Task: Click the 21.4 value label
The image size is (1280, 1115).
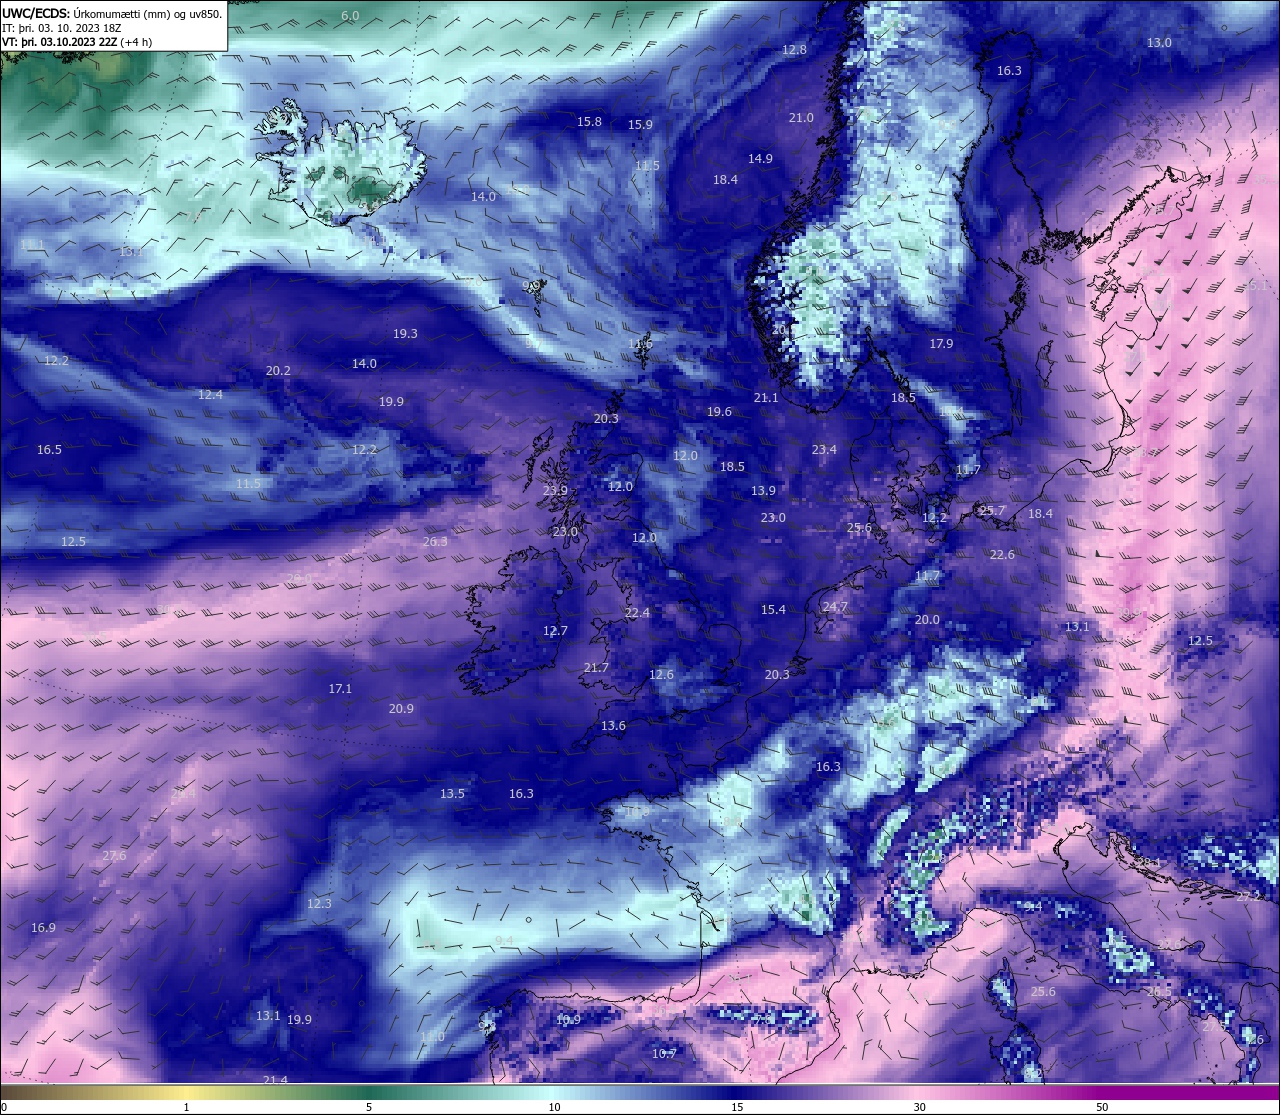Action: [275, 1080]
